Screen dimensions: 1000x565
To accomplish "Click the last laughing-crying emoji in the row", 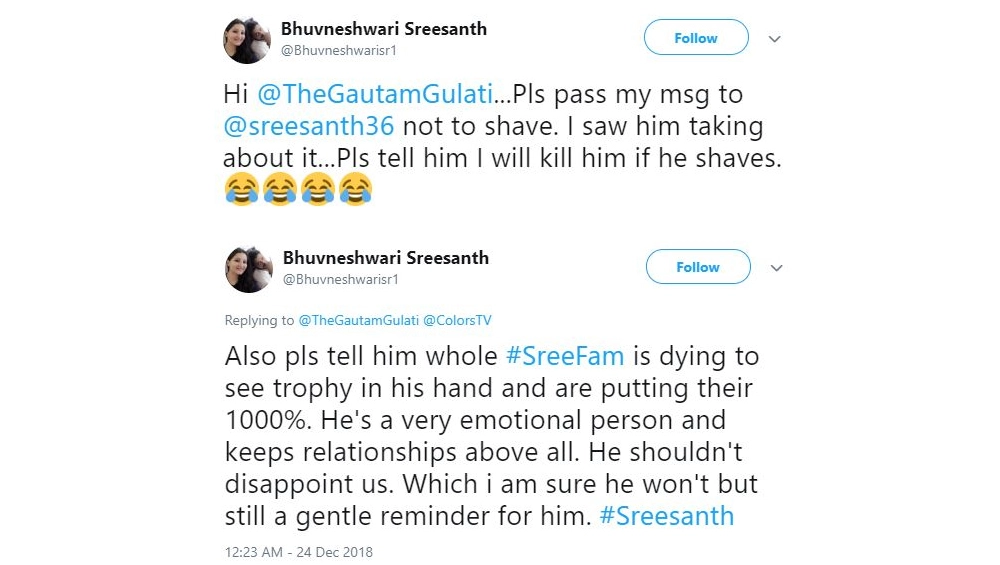I will coord(355,188).
